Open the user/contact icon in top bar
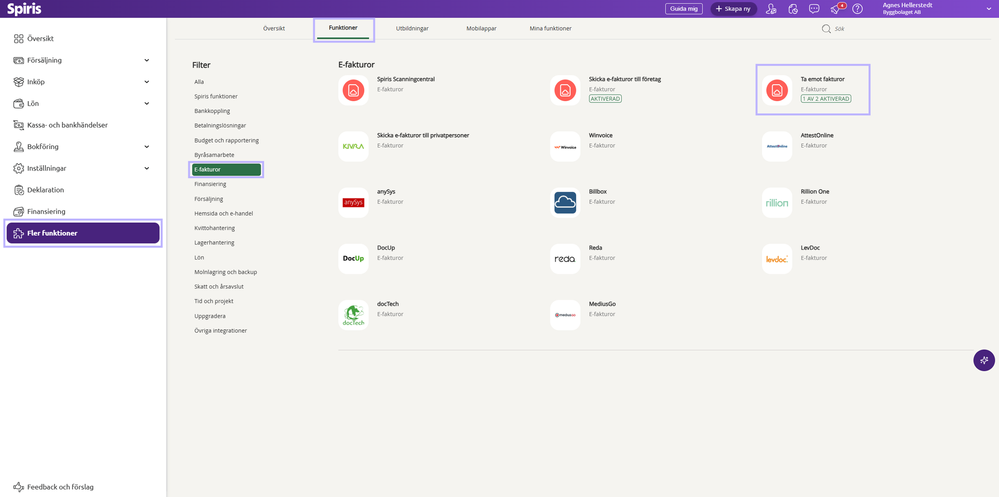This screenshot has height=497, width=999. tap(772, 9)
